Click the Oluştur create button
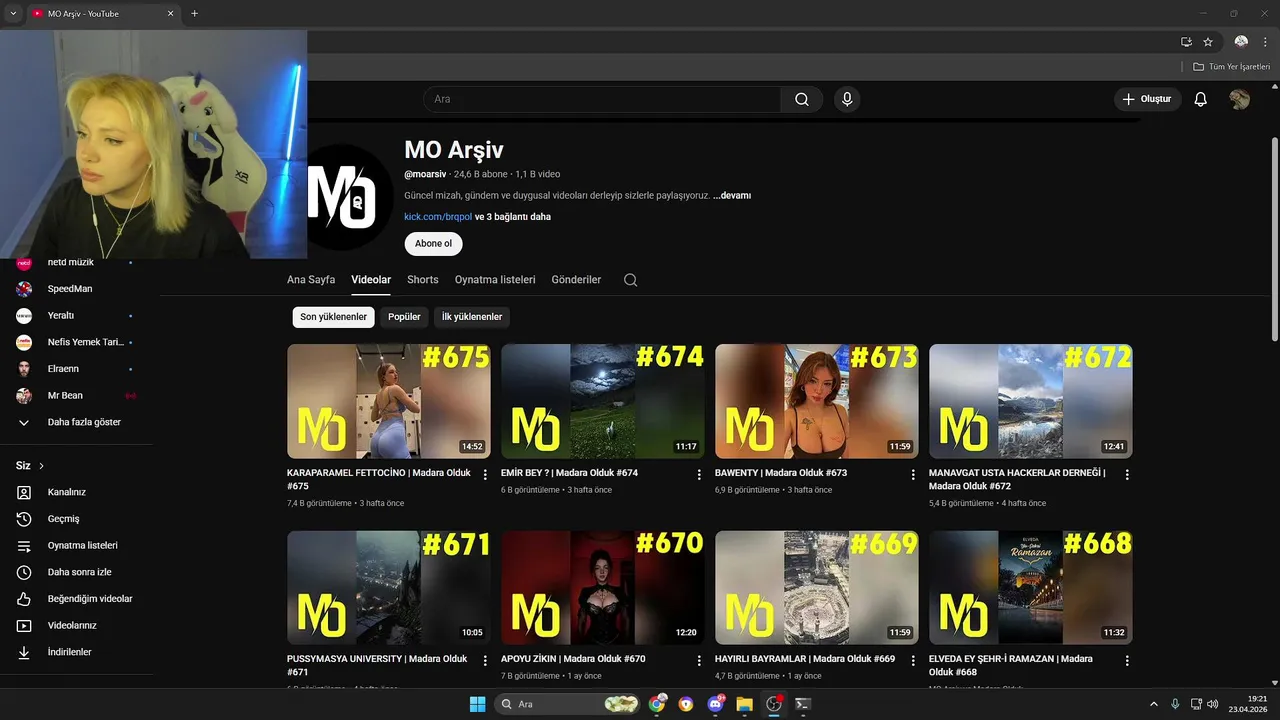 coord(1147,99)
